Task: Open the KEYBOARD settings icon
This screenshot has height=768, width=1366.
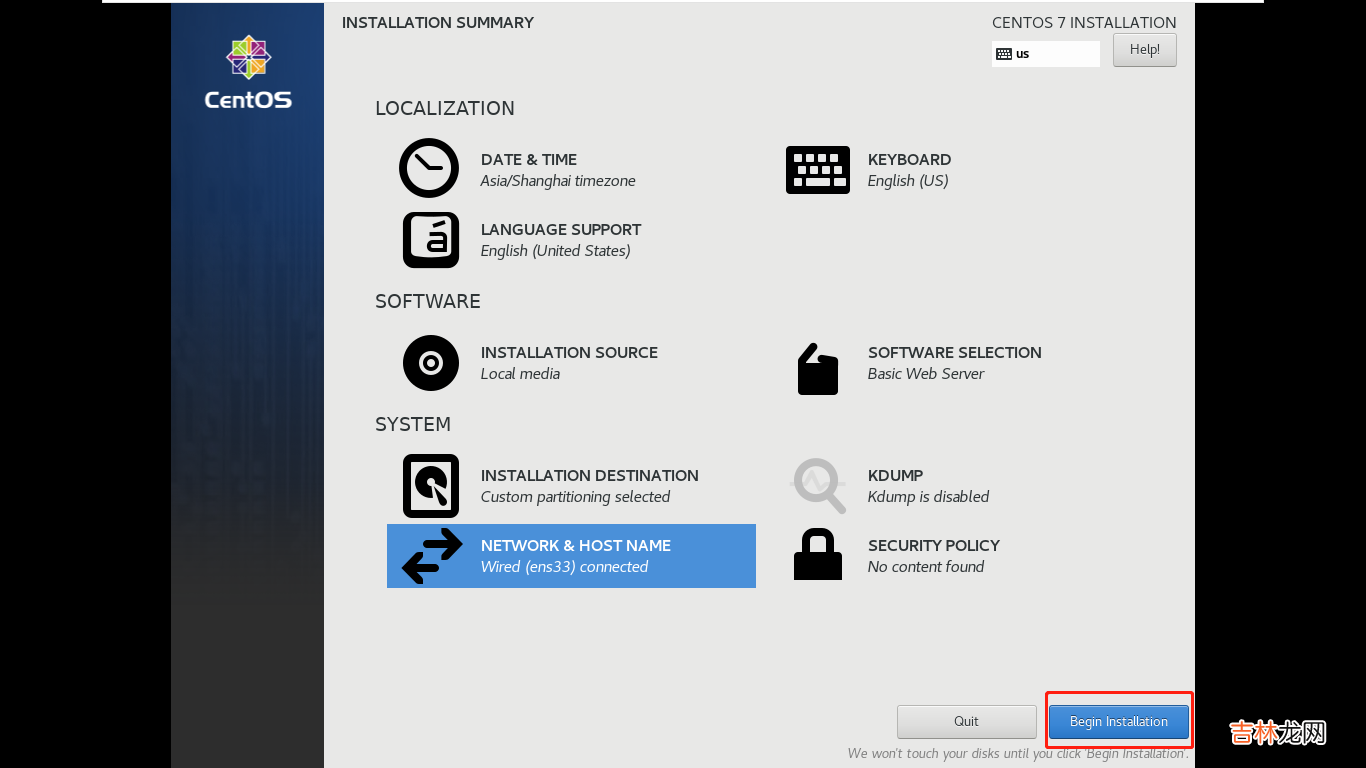Action: (x=817, y=170)
